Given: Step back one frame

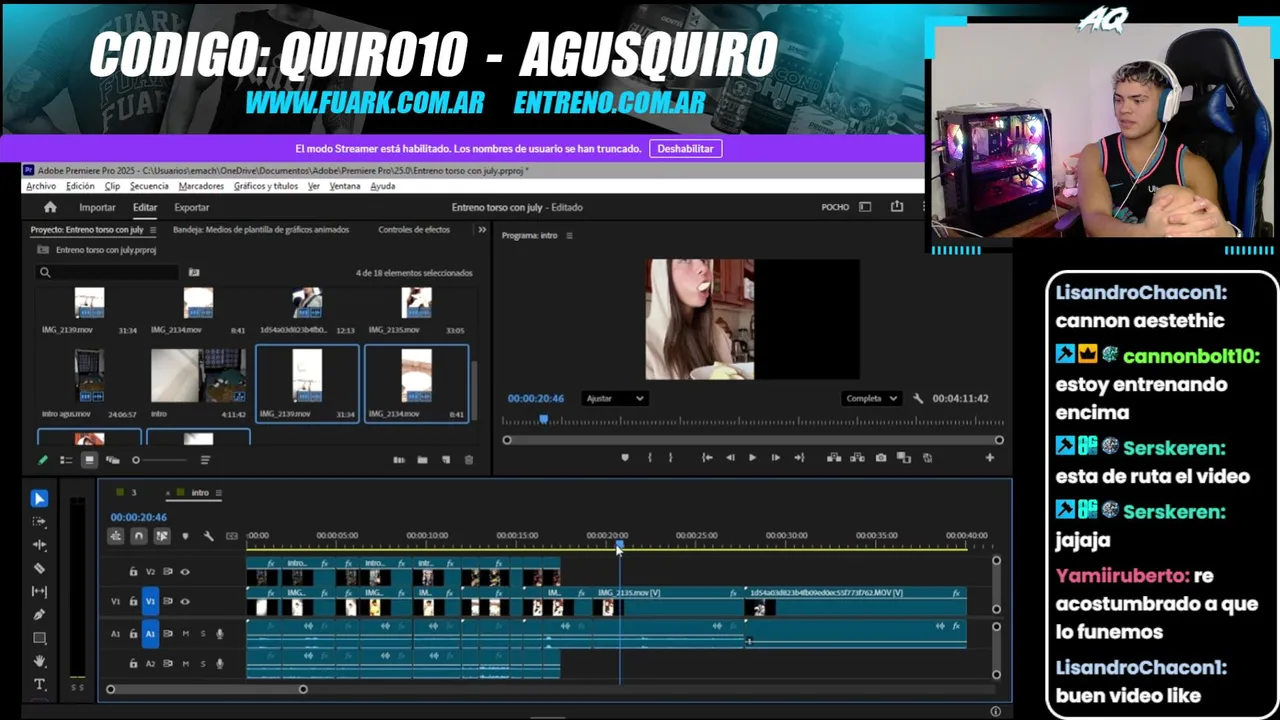Looking at the screenshot, I should (x=730, y=457).
